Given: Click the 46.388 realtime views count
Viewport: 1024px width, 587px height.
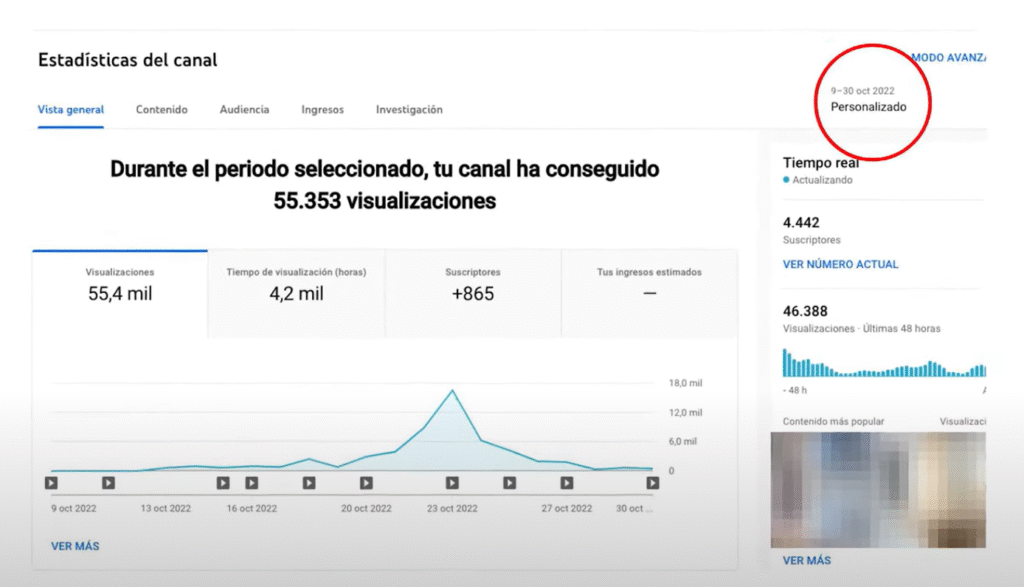Looking at the screenshot, I should coord(805,311).
